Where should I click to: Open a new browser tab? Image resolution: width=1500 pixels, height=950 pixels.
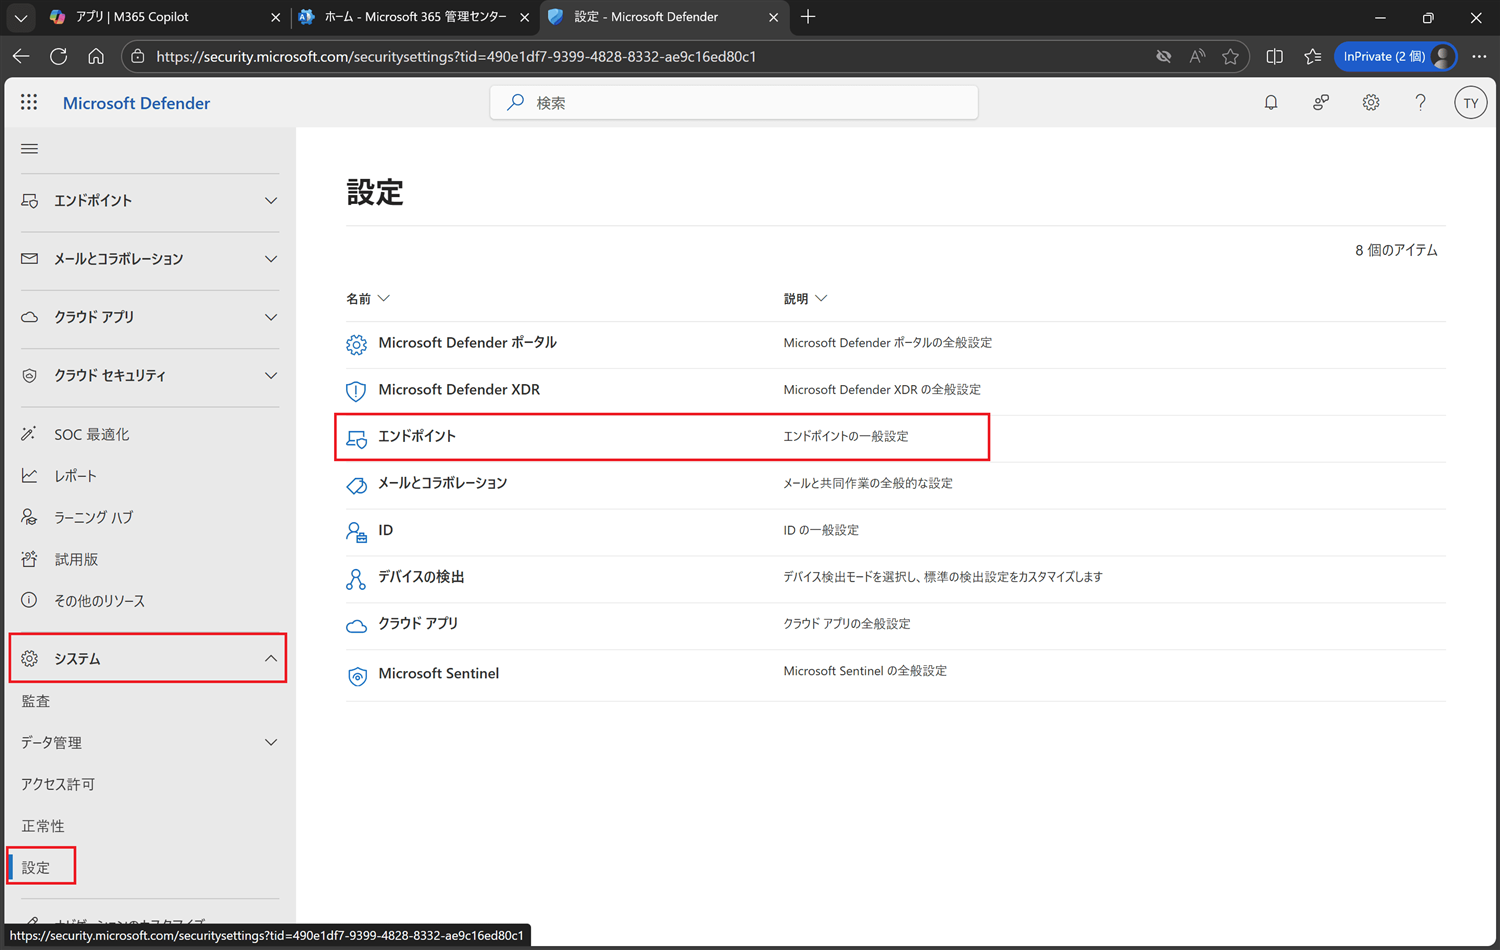(808, 17)
